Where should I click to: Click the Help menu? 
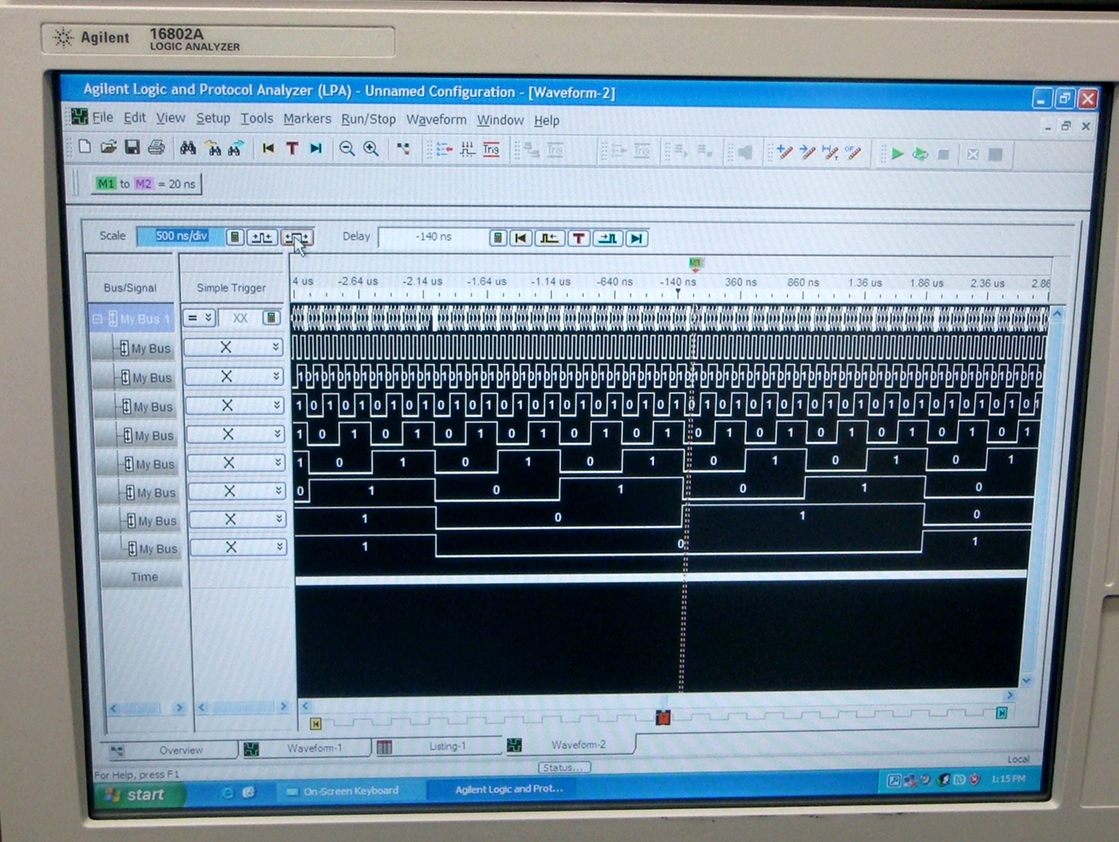[x=547, y=120]
